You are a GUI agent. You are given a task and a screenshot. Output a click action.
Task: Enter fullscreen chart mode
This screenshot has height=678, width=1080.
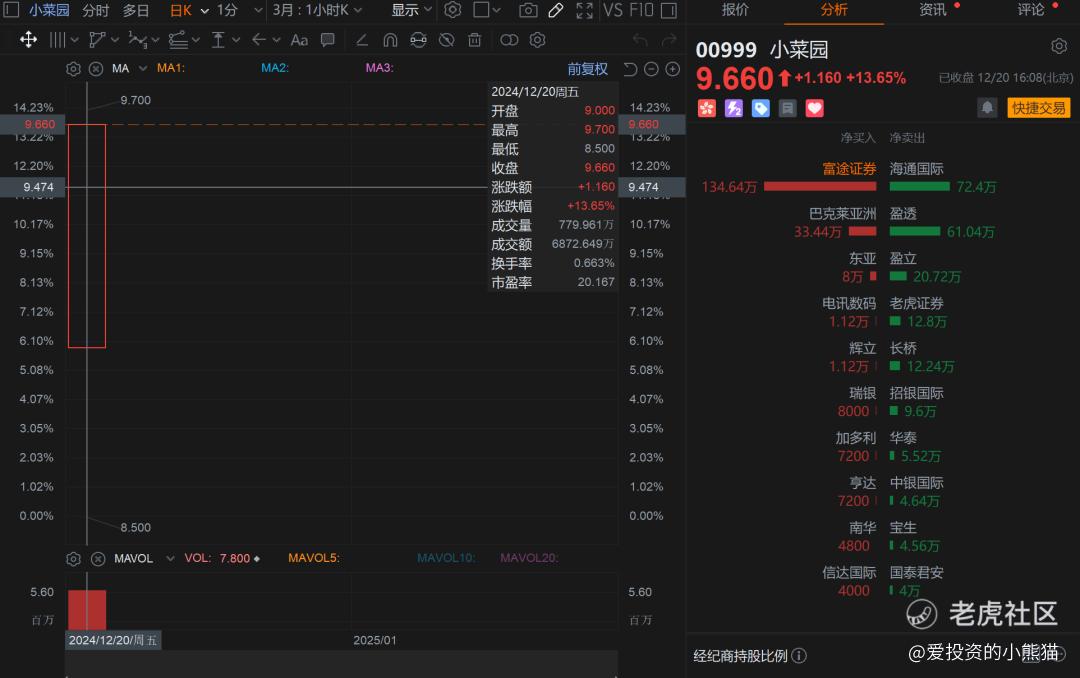584,10
